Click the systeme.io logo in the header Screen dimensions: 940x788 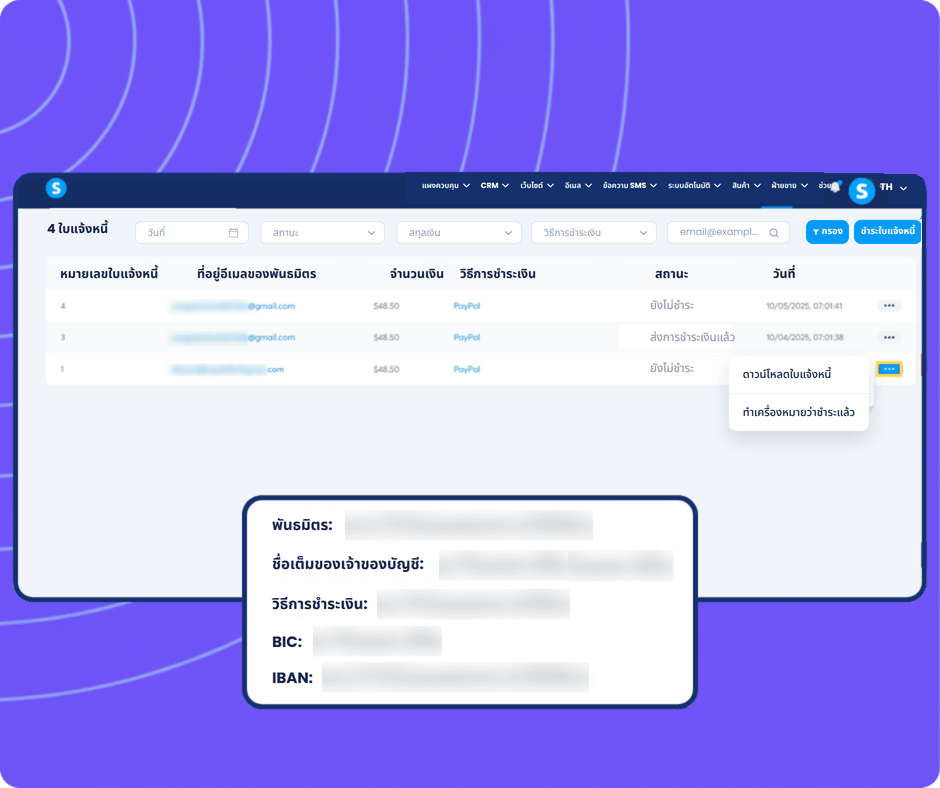[56, 188]
